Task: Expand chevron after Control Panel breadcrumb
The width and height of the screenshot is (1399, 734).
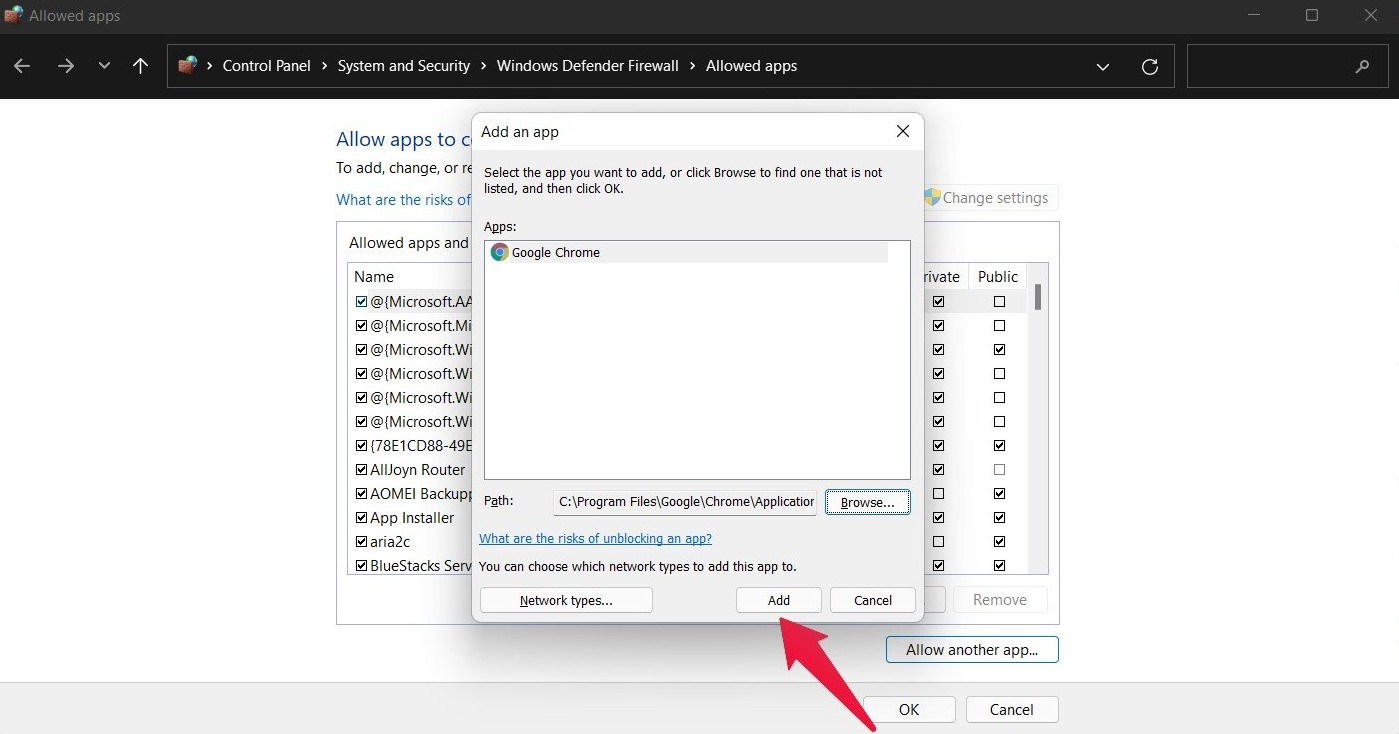Action: (x=324, y=66)
